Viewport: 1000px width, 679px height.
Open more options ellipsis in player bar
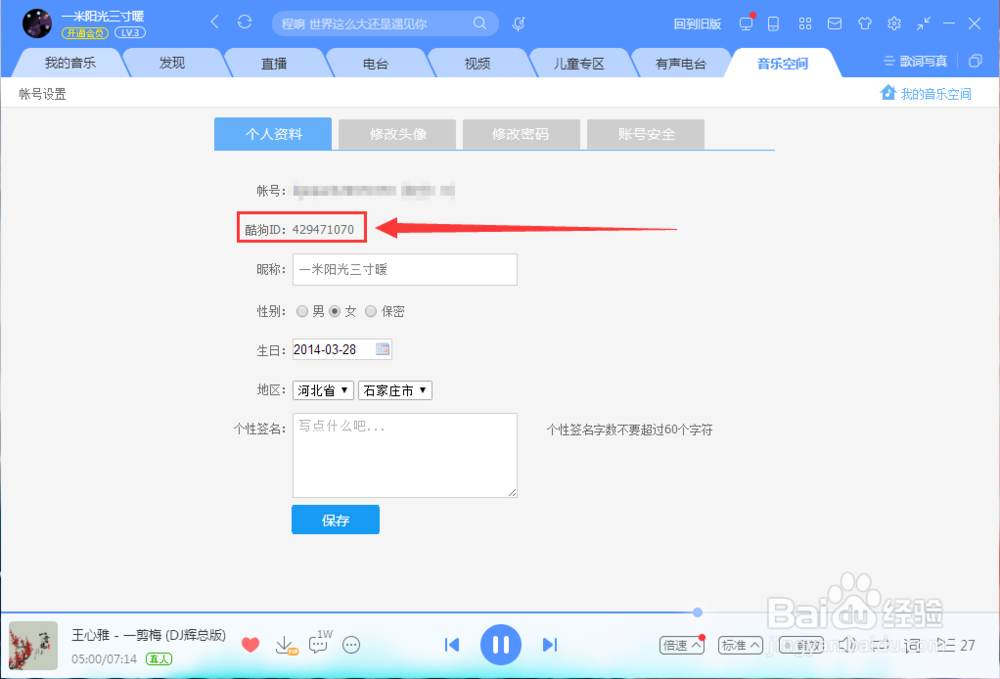pos(351,645)
